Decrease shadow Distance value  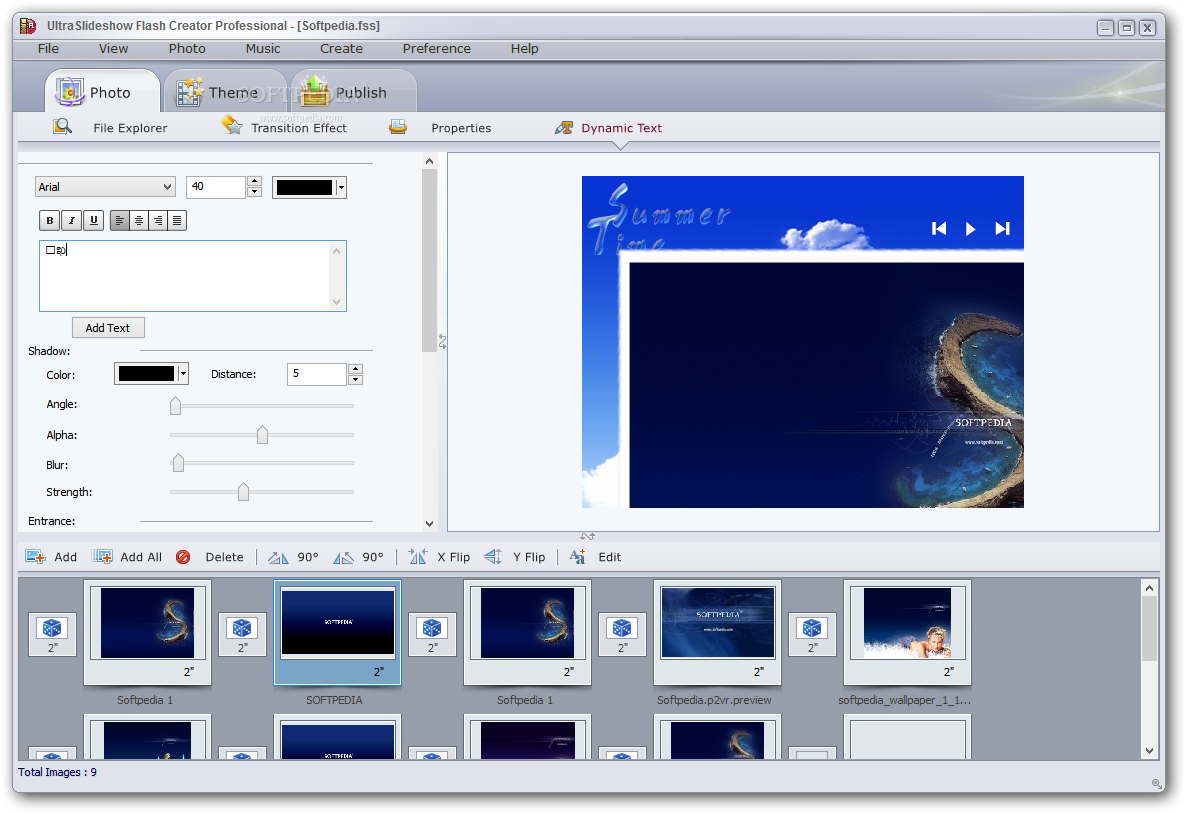[355, 380]
